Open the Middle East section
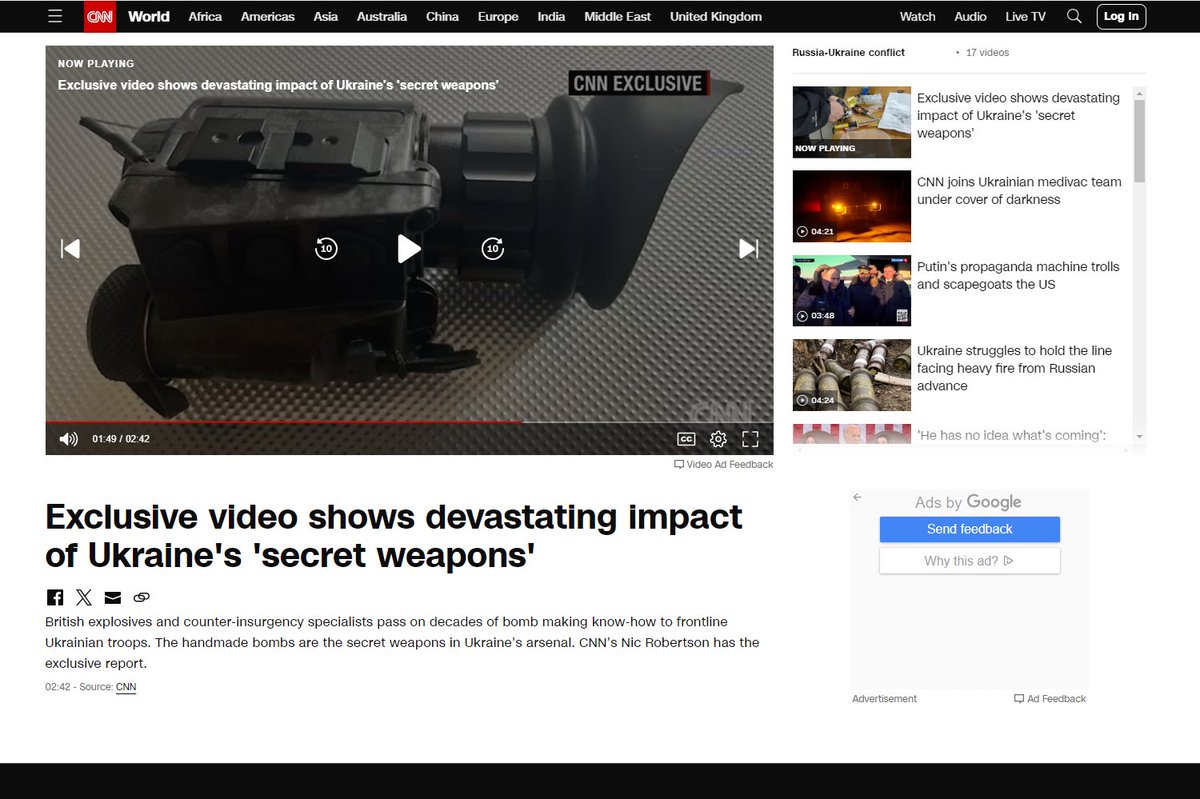The height and width of the screenshot is (799, 1200). tap(617, 16)
